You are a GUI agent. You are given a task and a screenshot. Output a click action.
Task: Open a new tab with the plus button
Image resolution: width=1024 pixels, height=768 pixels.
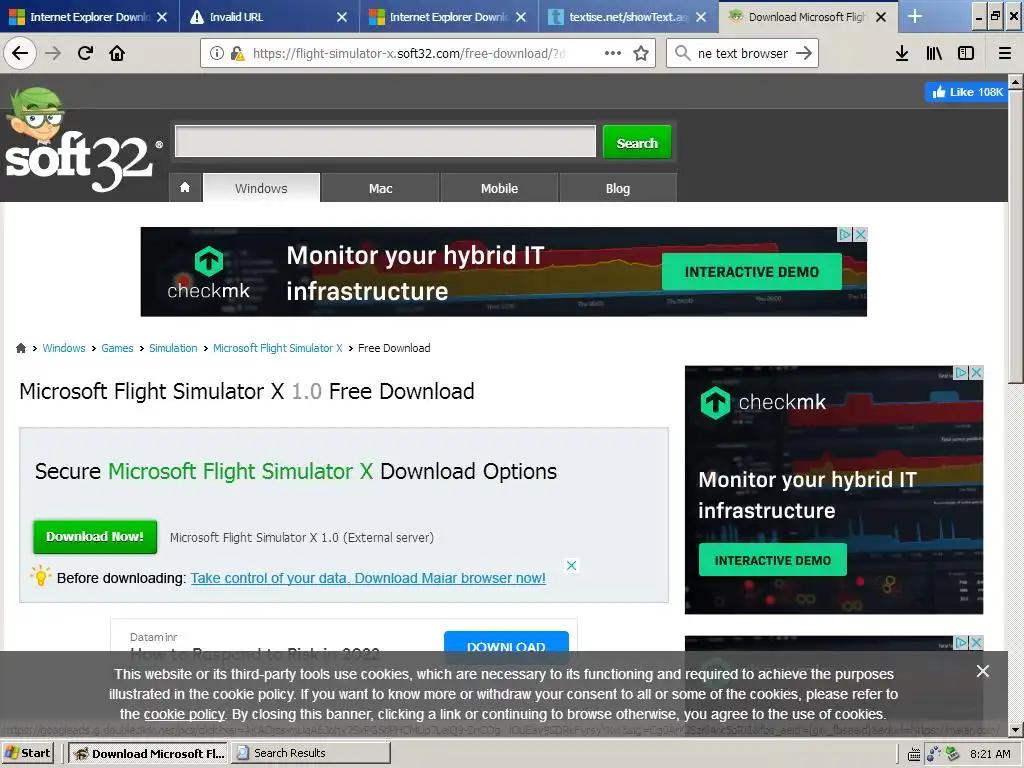click(915, 17)
